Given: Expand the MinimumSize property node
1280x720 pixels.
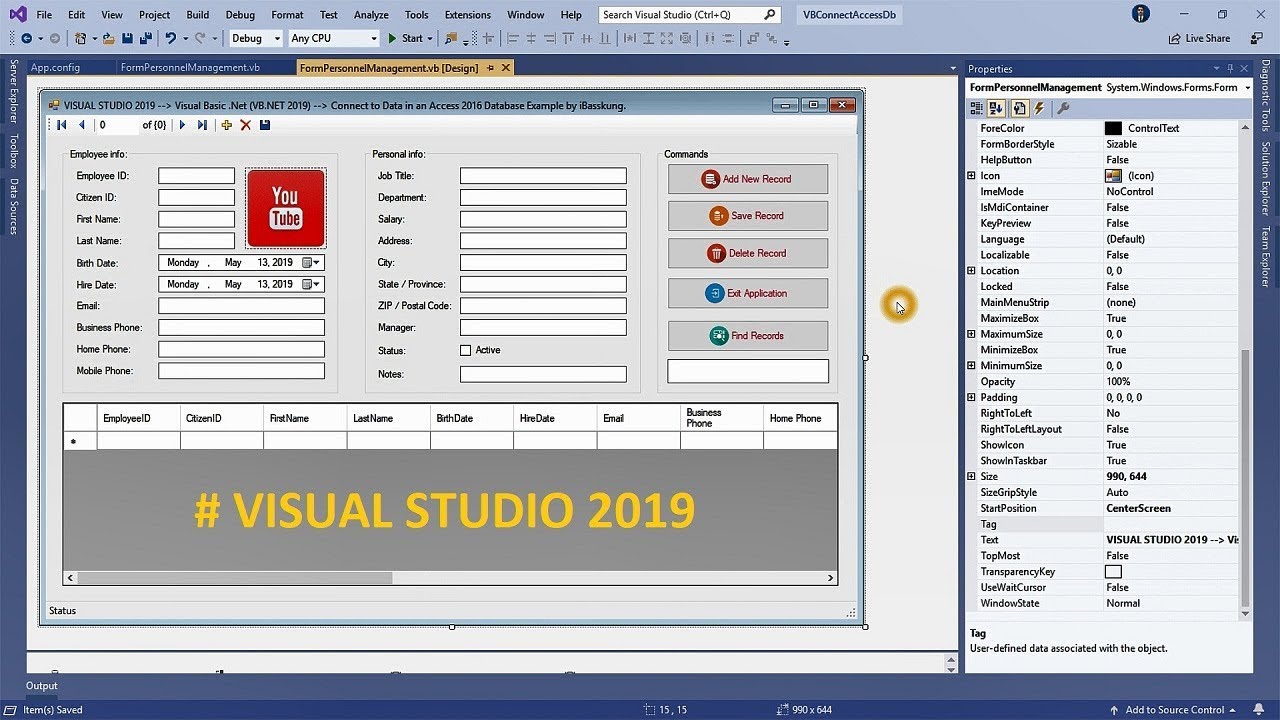Looking at the screenshot, I should (x=971, y=366).
